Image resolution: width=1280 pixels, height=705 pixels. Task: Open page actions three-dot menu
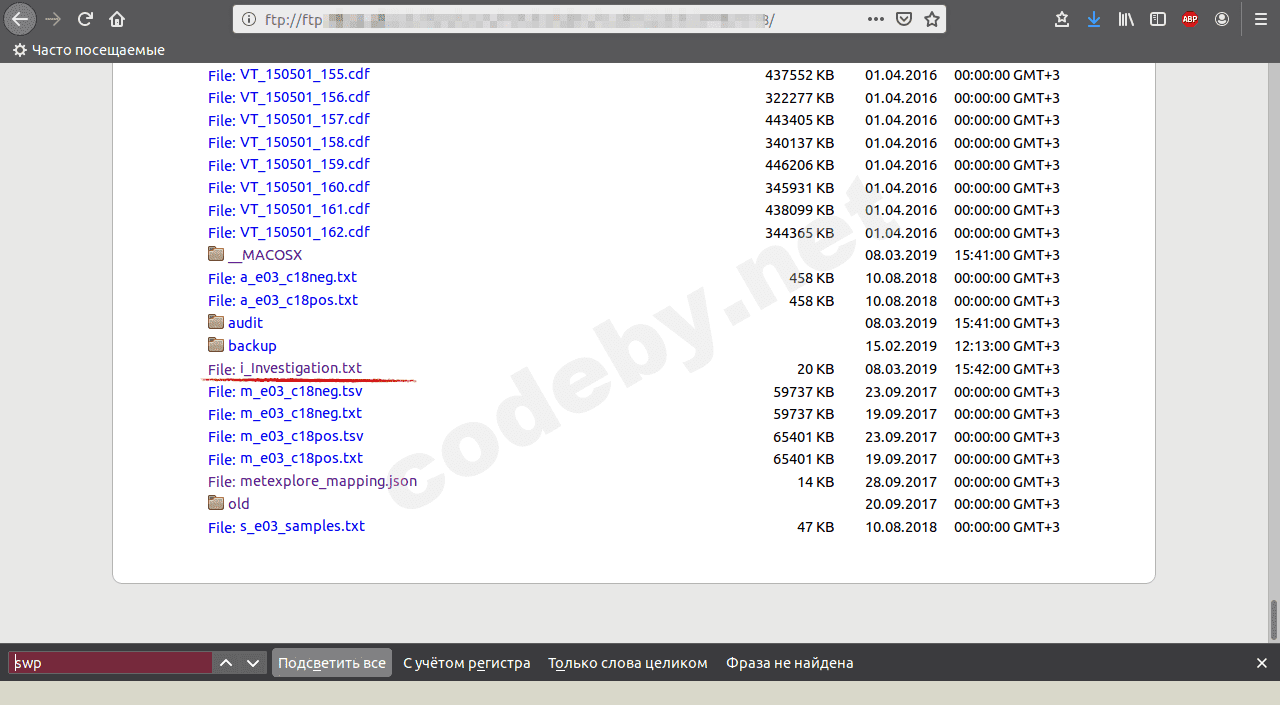click(876, 19)
